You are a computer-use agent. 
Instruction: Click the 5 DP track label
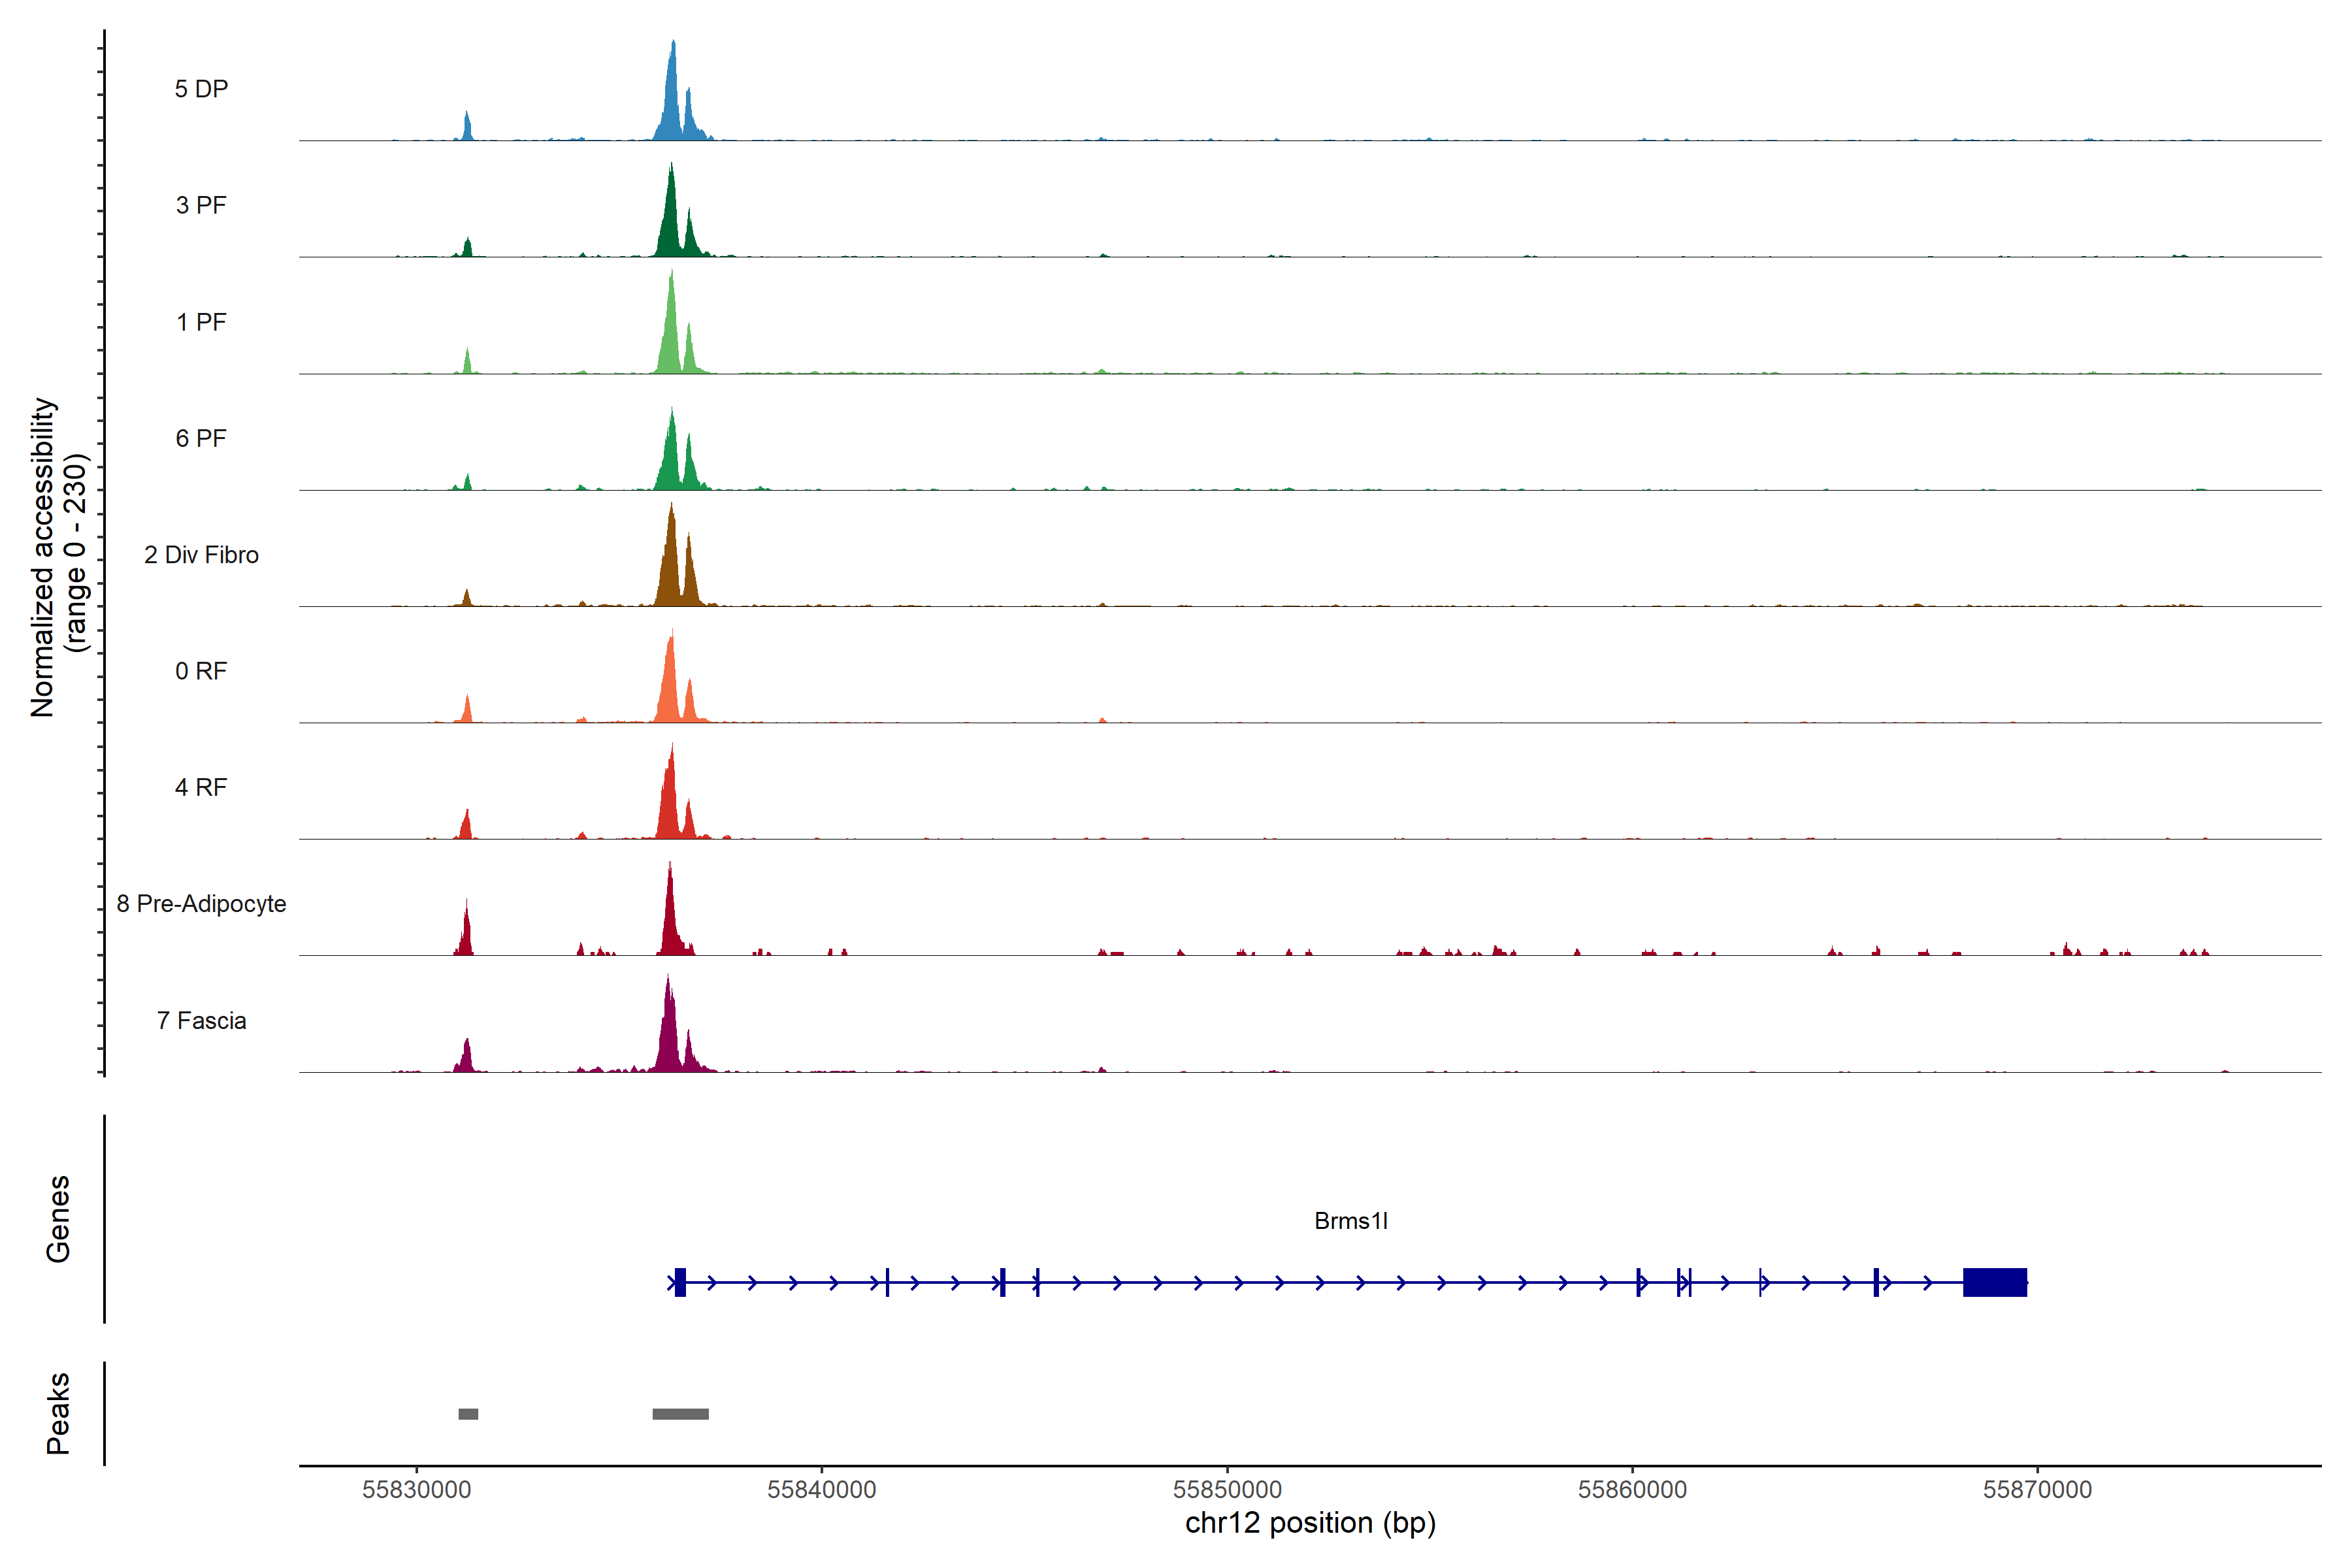[201, 89]
